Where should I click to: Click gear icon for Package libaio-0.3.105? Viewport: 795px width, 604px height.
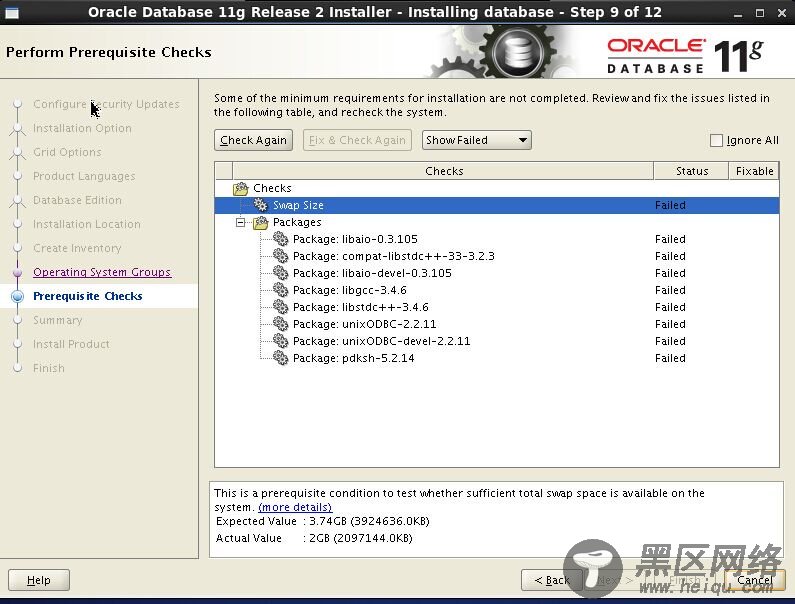(280, 239)
